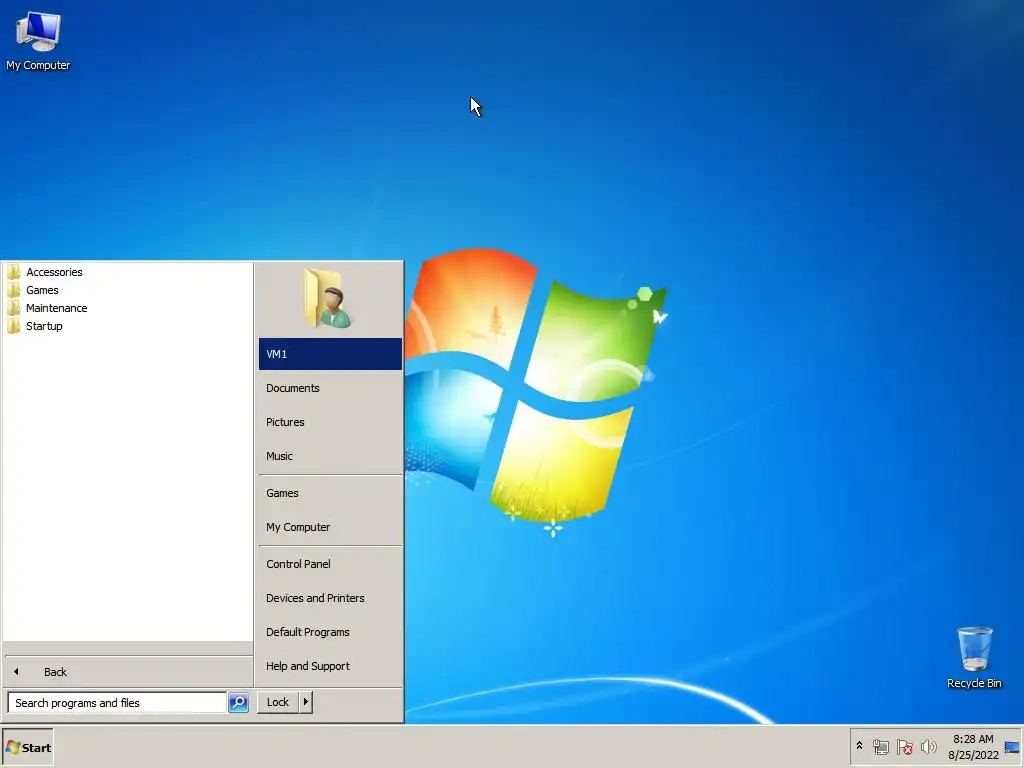Open the Recycle Bin desktop icon

coord(974,658)
